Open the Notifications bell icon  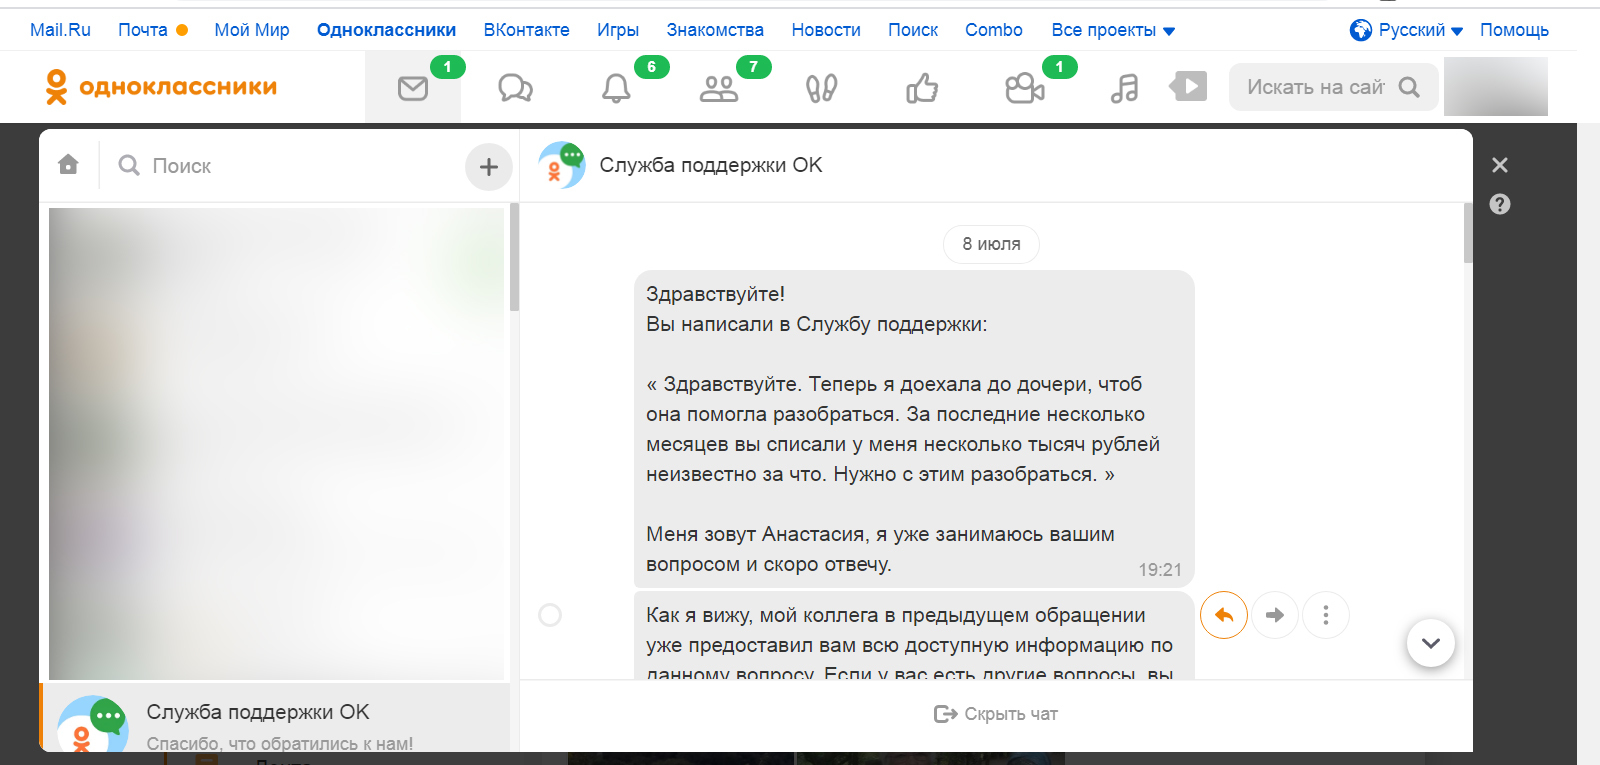[616, 88]
